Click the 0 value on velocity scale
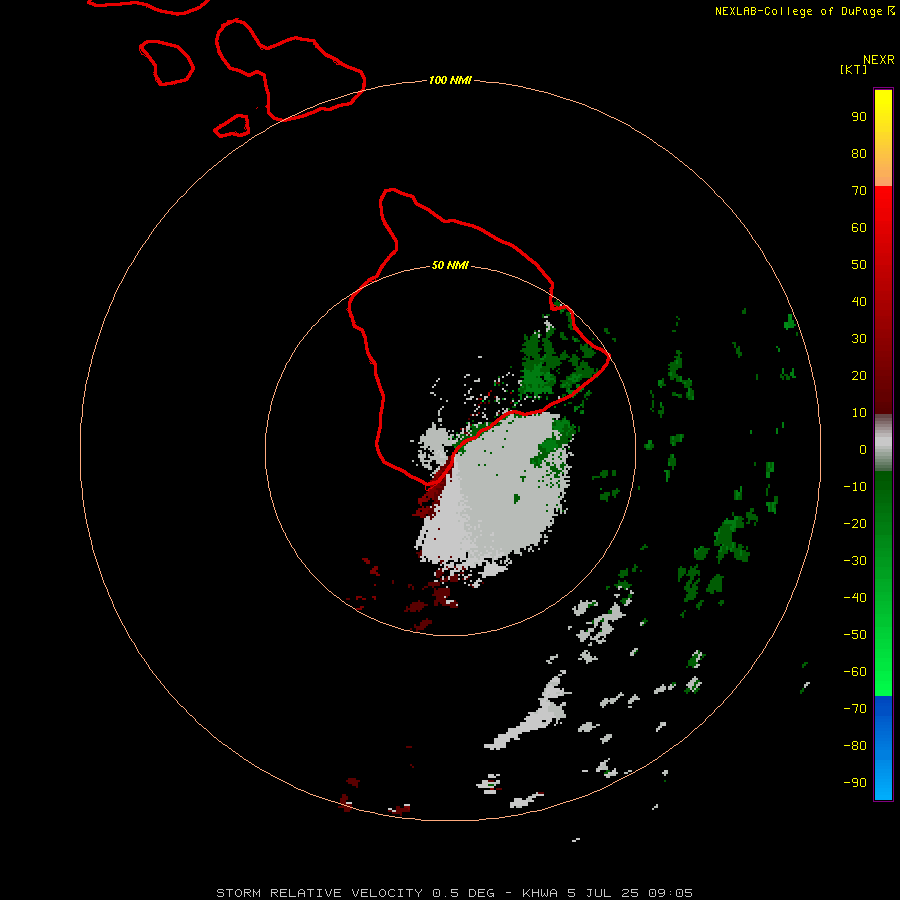 point(863,449)
